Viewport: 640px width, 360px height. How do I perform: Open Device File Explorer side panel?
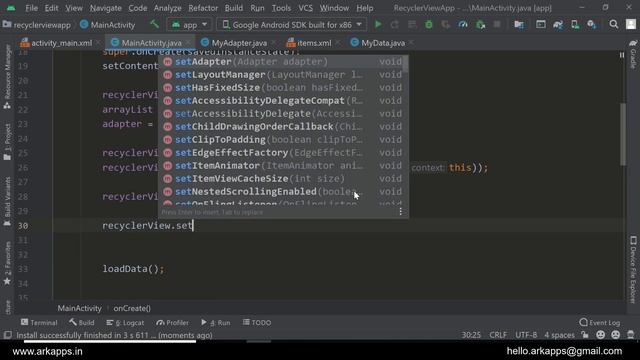tap(633, 269)
